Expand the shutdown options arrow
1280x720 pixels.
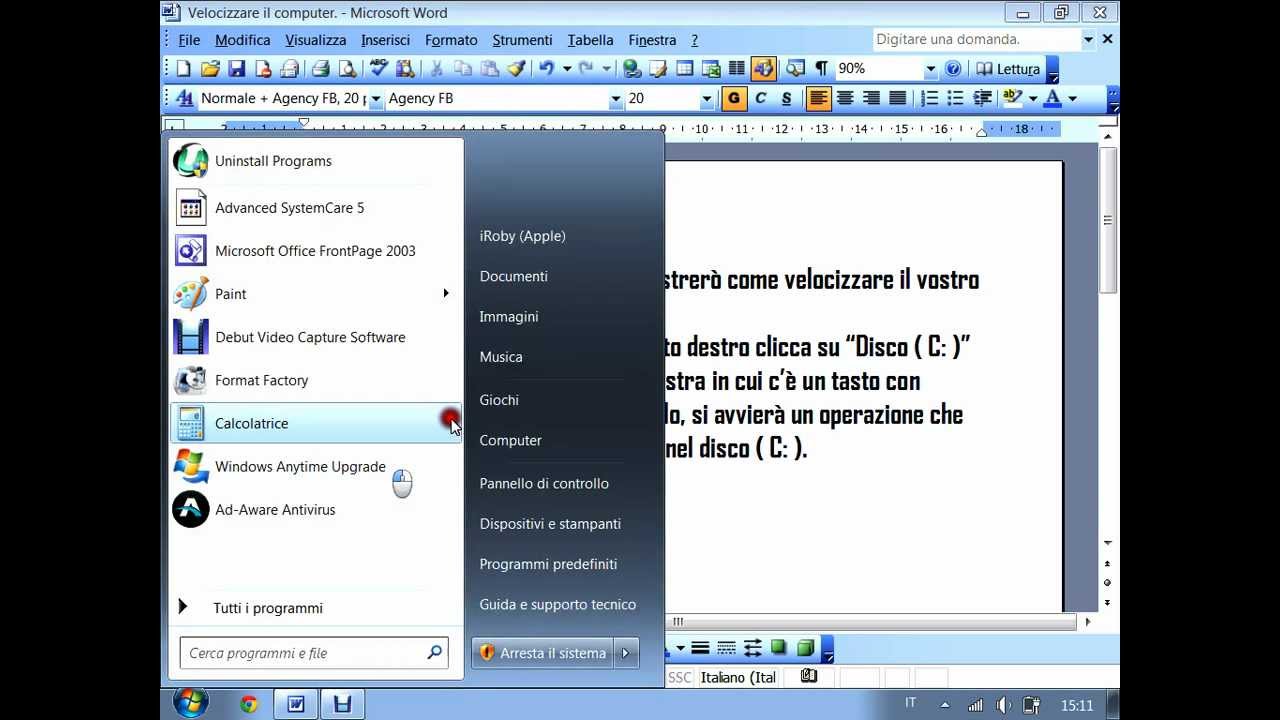click(x=625, y=653)
